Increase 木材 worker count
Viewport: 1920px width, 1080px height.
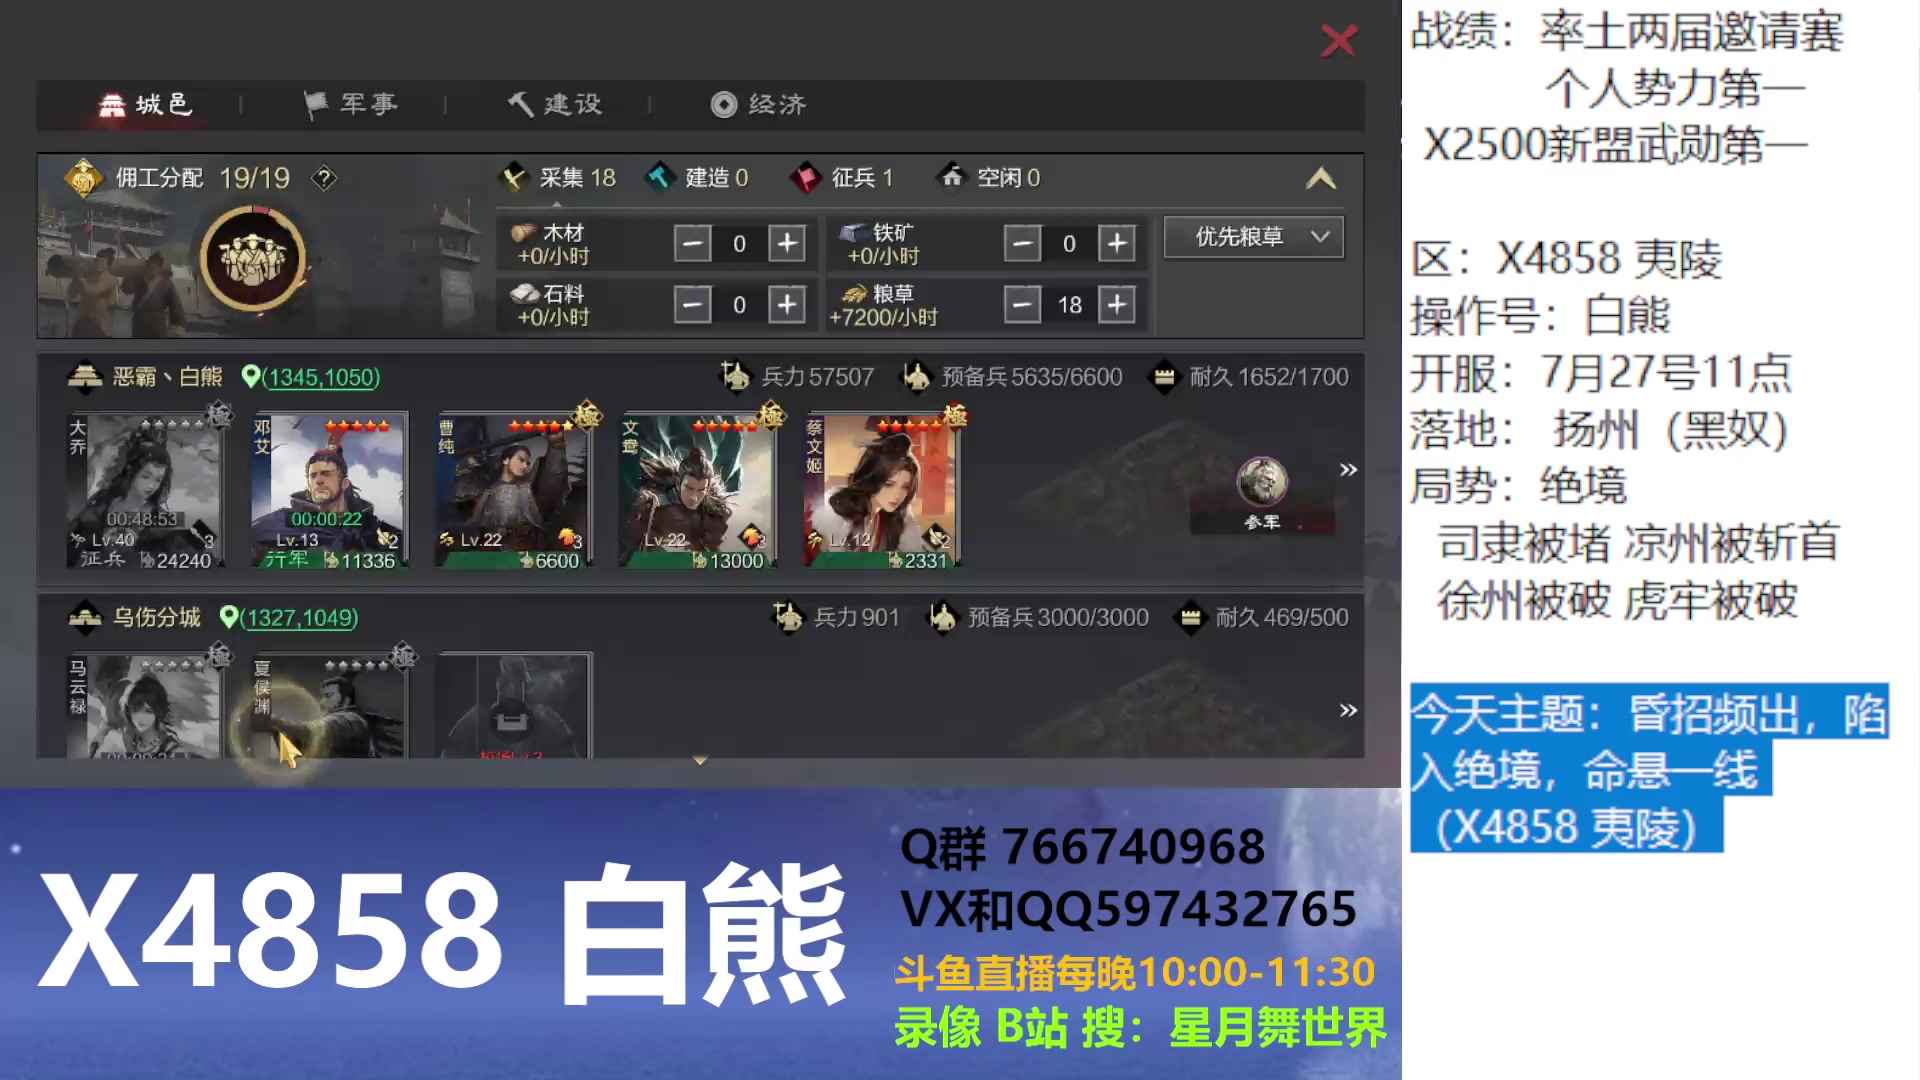pos(787,243)
